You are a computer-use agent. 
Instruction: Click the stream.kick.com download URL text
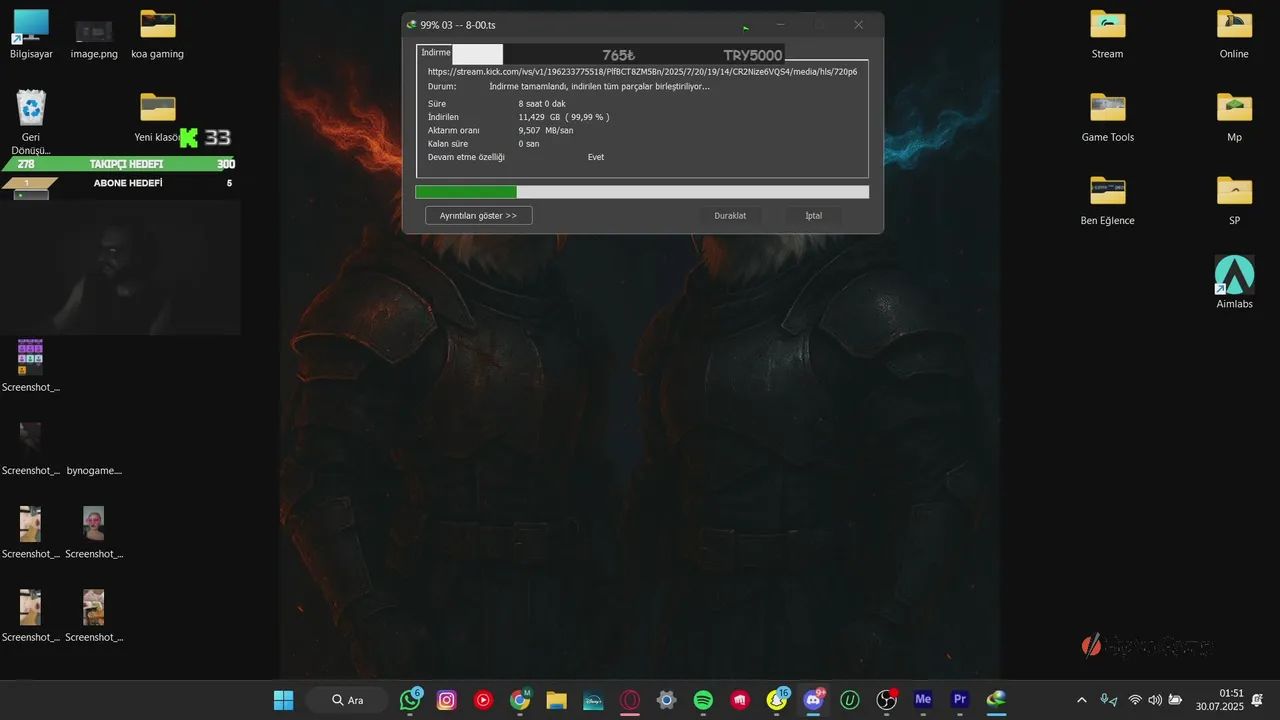click(642, 72)
